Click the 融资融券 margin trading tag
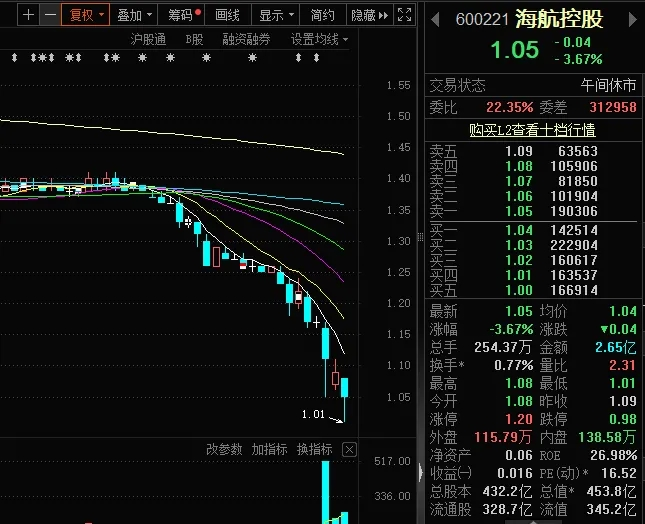Image resolution: width=645 pixels, height=524 pixels. coord(246,39)
